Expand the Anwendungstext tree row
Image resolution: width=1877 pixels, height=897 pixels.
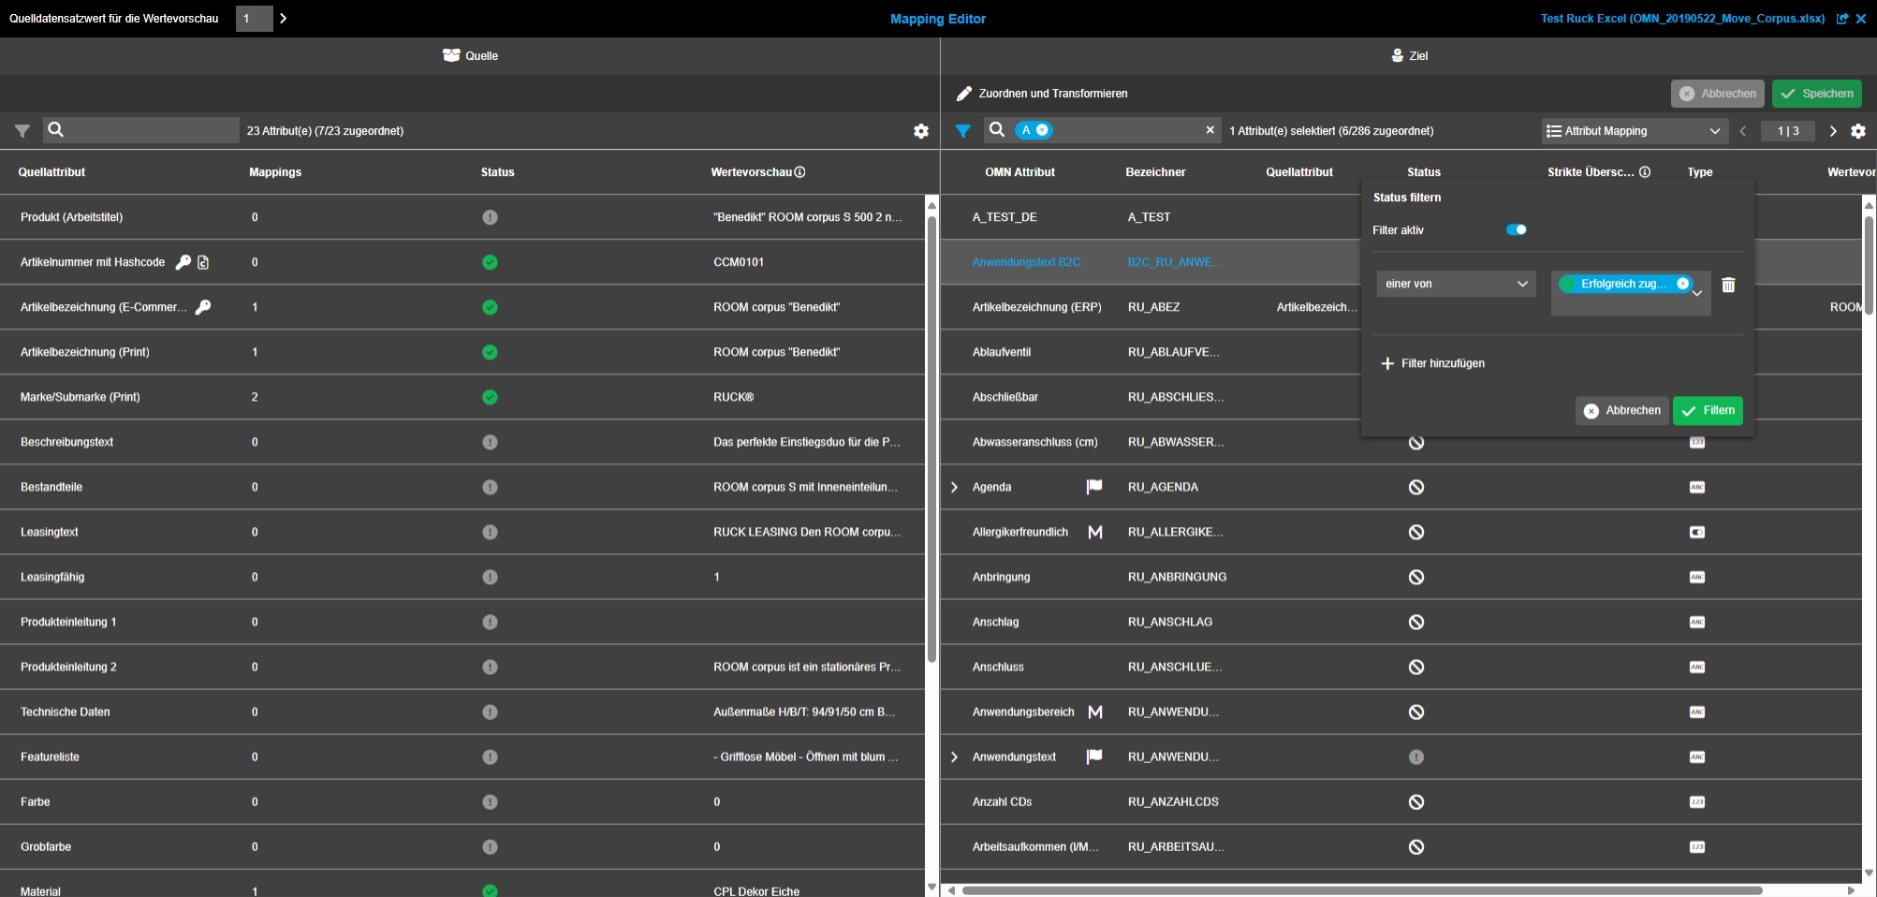pyautogui.click(x=954, y=757)
